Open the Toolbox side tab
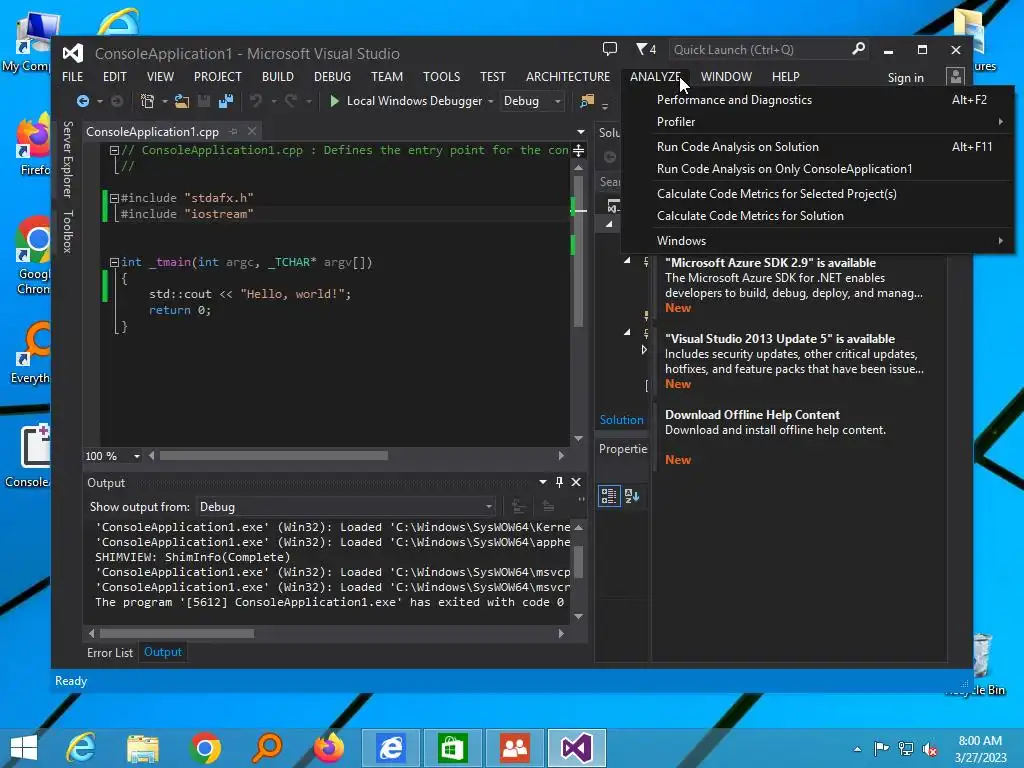Screen dimensions: 1024x768 coord(67,231)
